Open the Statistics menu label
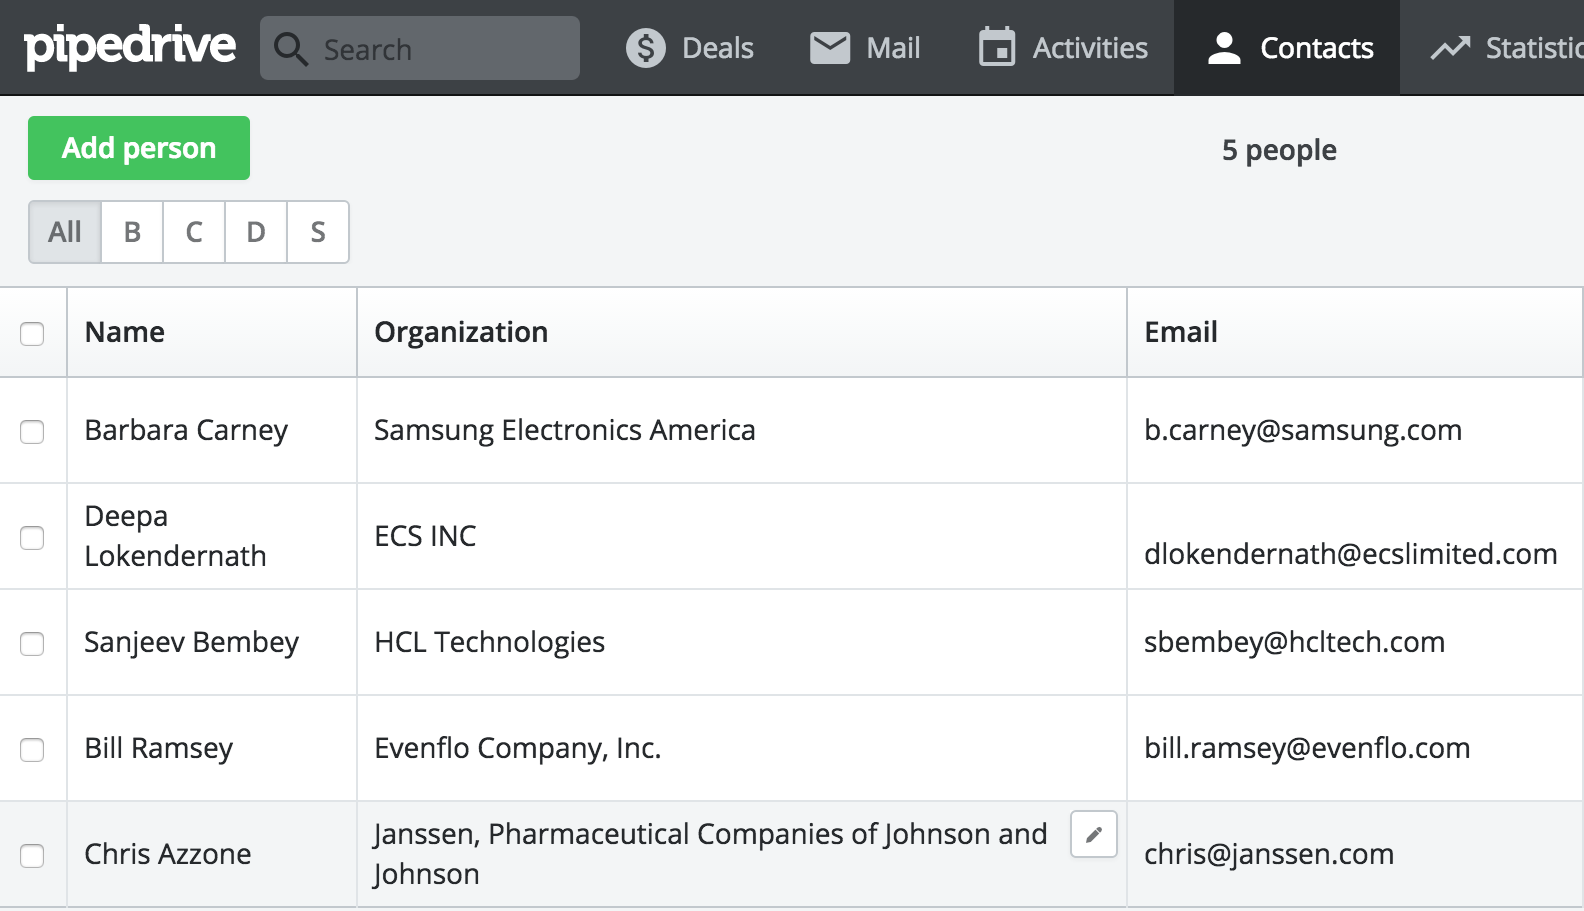 [1535, 48]
